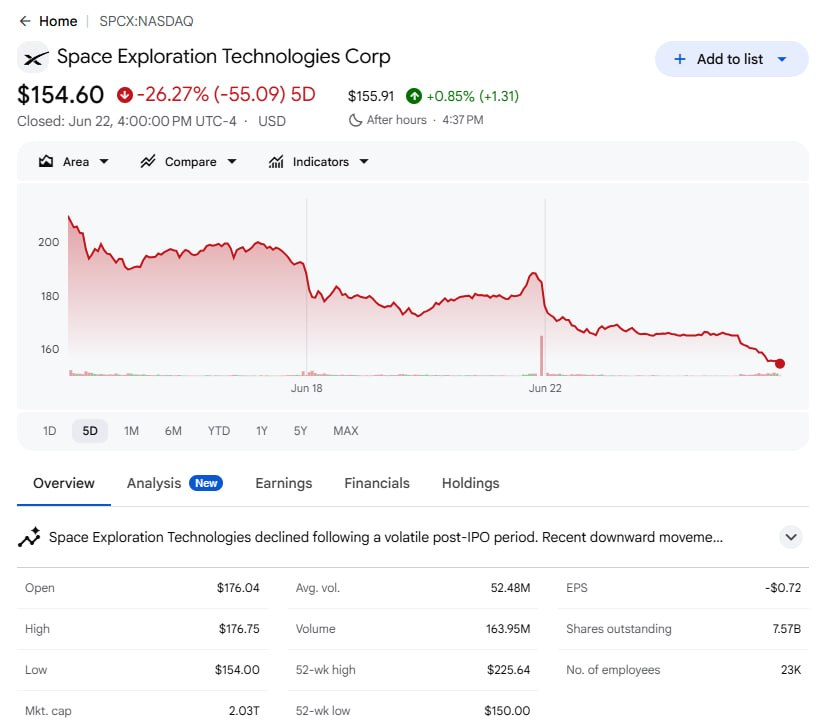The height and width of the screenshot is (724, 828).
Task: Go to the Home link
Action: click(58, 21)
